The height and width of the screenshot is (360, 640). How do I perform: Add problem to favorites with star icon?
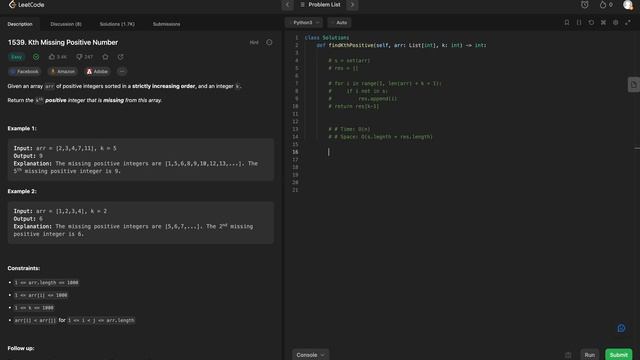coord(105,57)
